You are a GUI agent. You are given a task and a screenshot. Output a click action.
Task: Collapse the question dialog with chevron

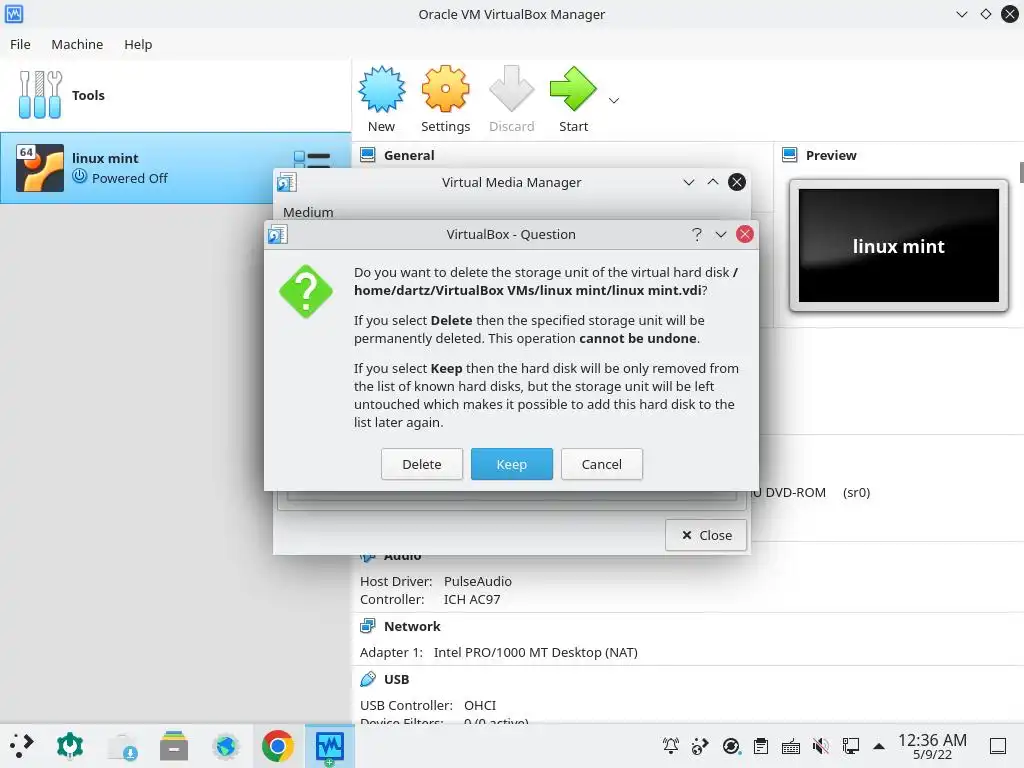point(721,234)
